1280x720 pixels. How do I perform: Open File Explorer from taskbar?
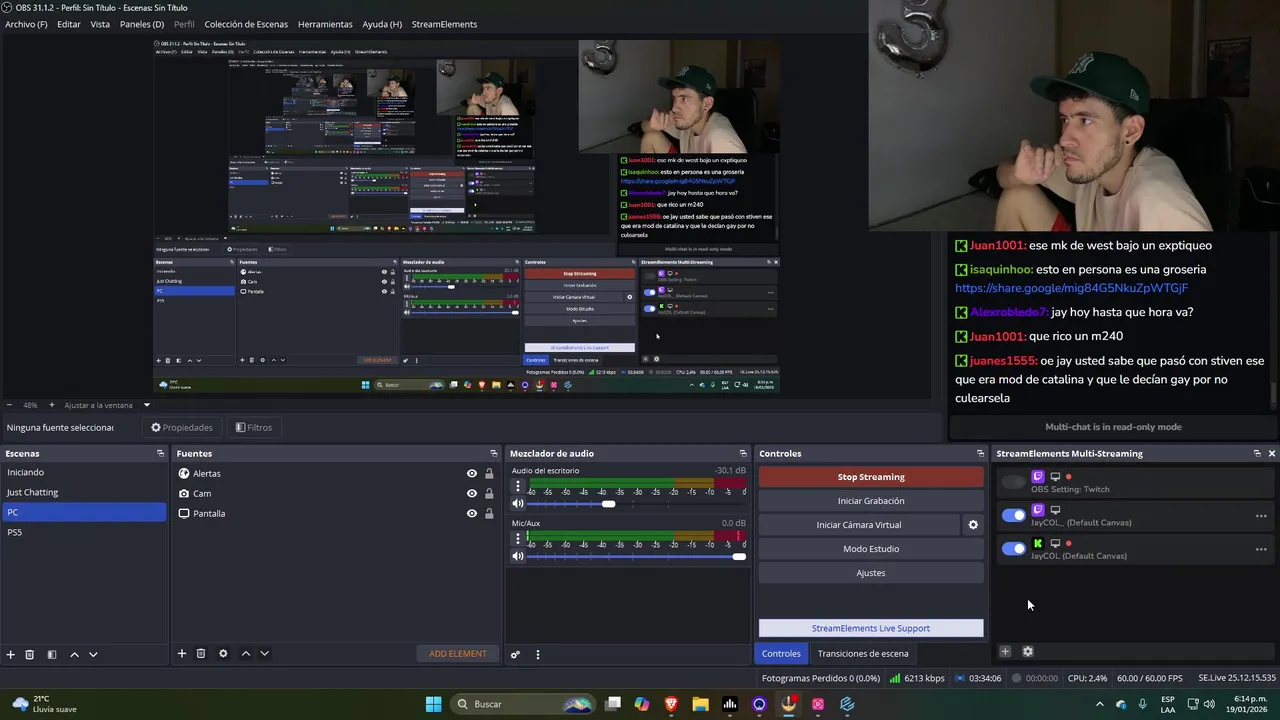(x=700, y=704)
